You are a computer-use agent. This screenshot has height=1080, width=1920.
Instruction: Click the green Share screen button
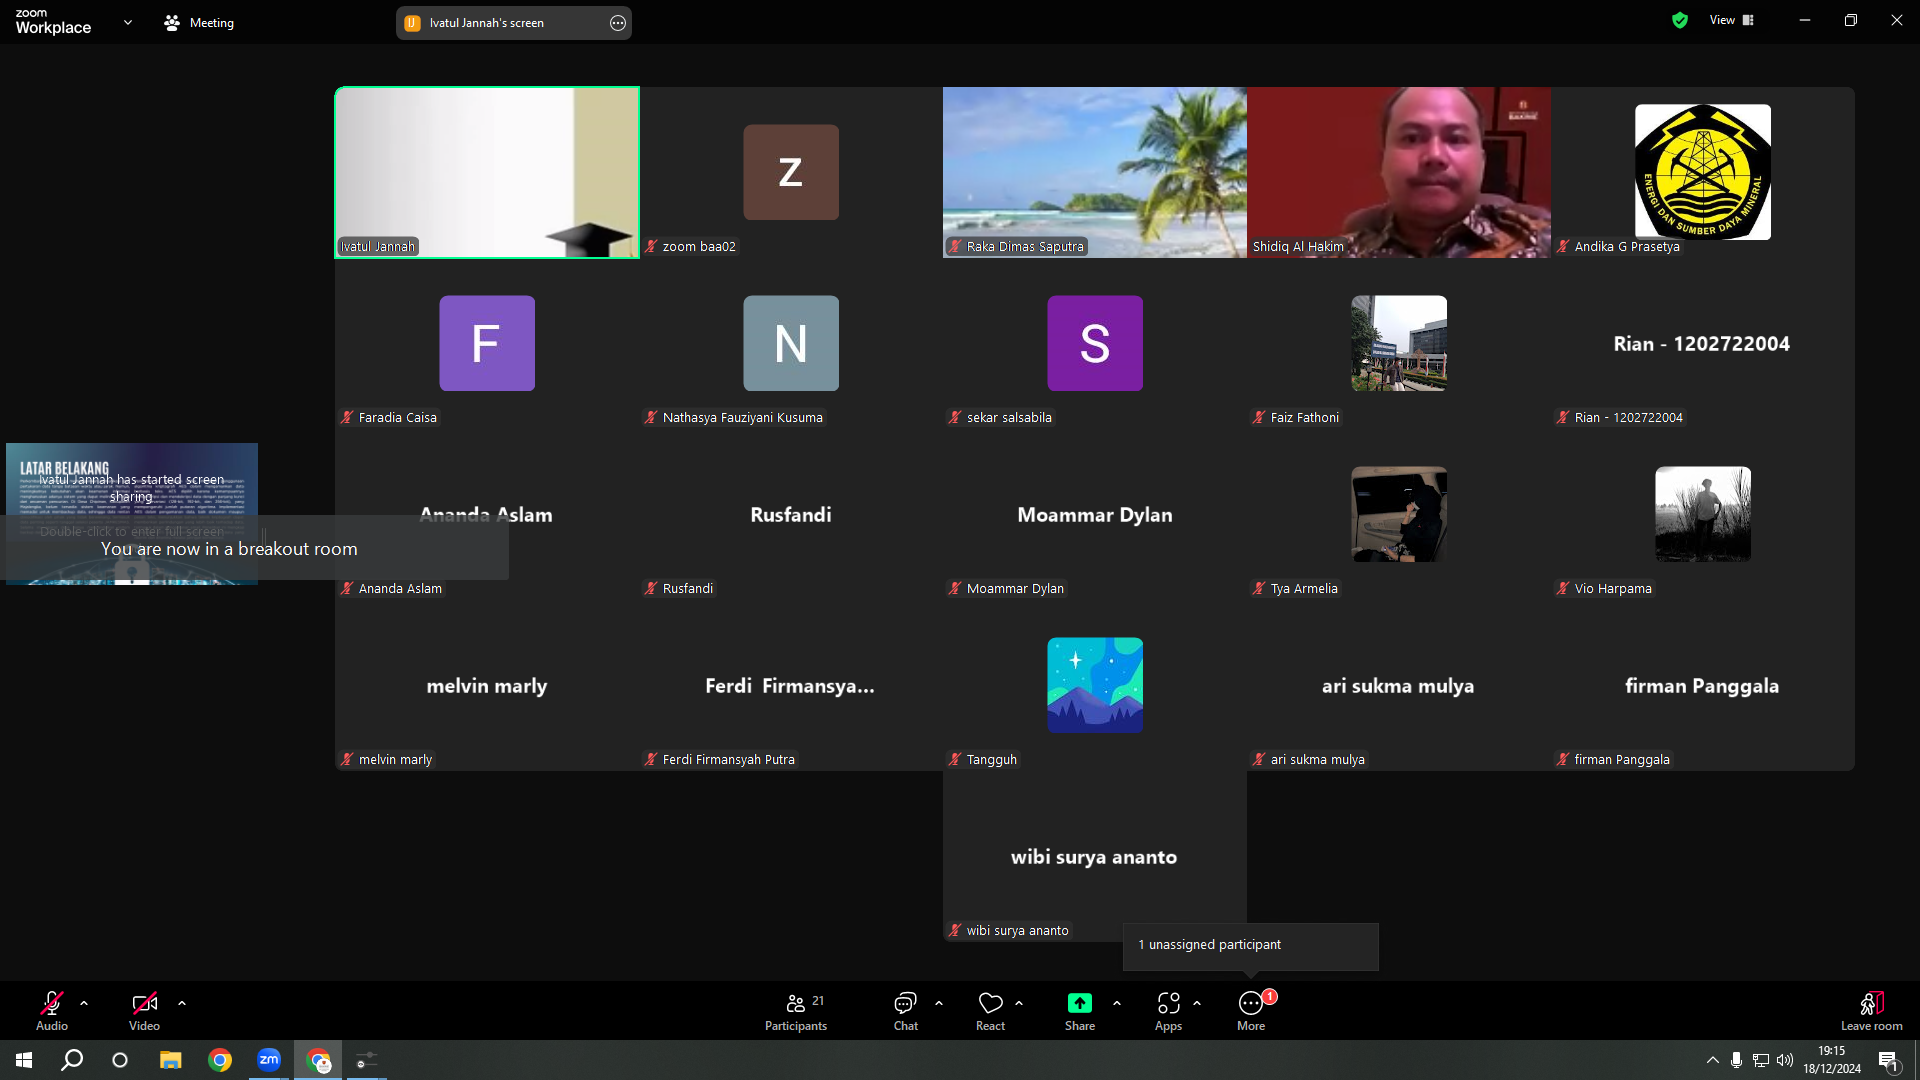[1080, 1010]
